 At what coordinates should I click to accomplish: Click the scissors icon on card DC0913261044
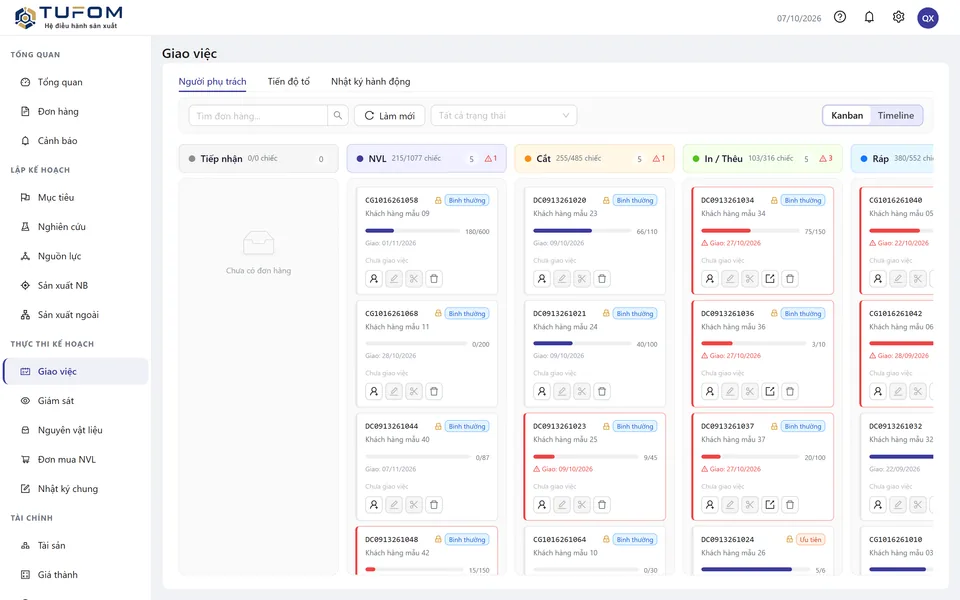[x=414, y=504]
